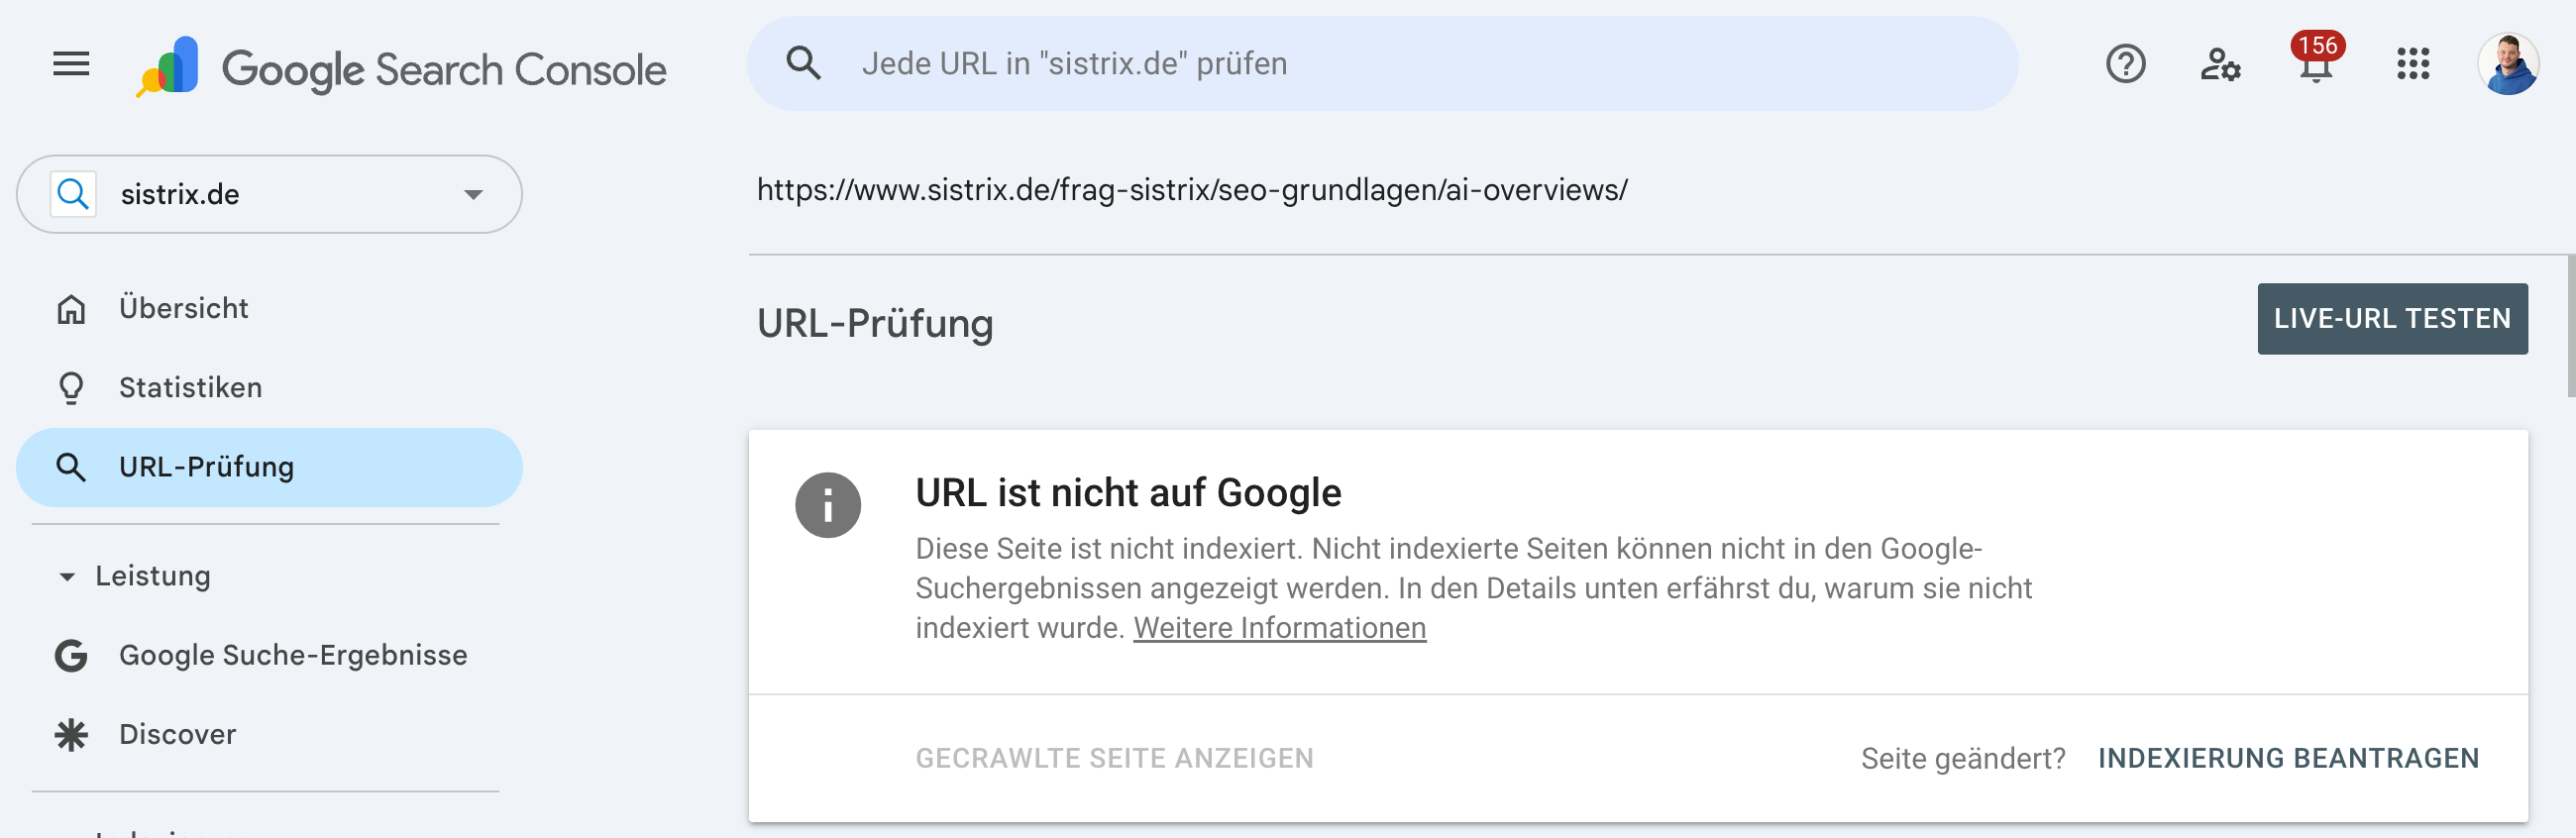Focus the 'Jede URL in sistrix.de prüfen' field
2576x838 pixels.
1382,63
